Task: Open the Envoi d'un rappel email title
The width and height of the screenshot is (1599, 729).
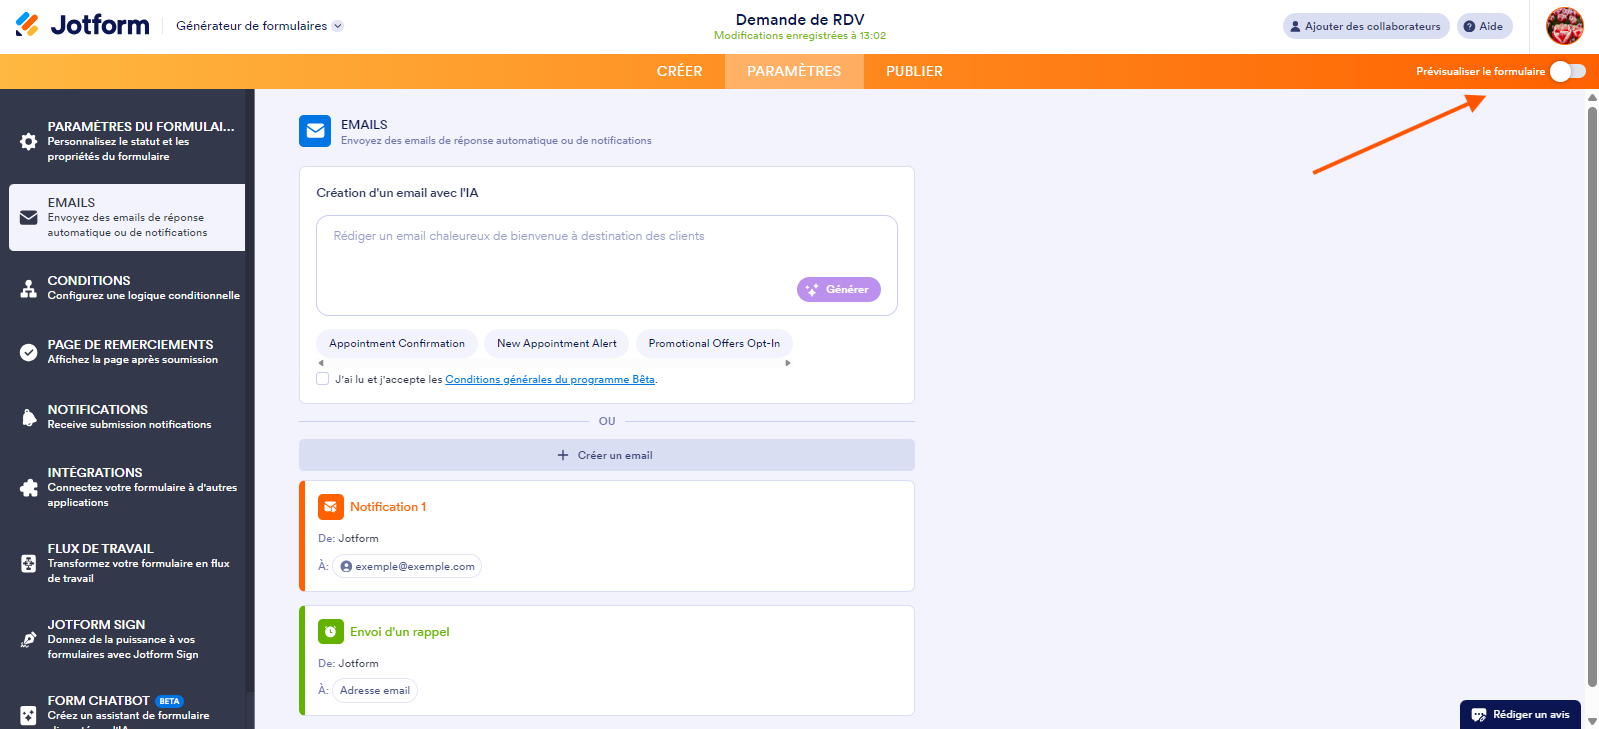Action: 400,632
